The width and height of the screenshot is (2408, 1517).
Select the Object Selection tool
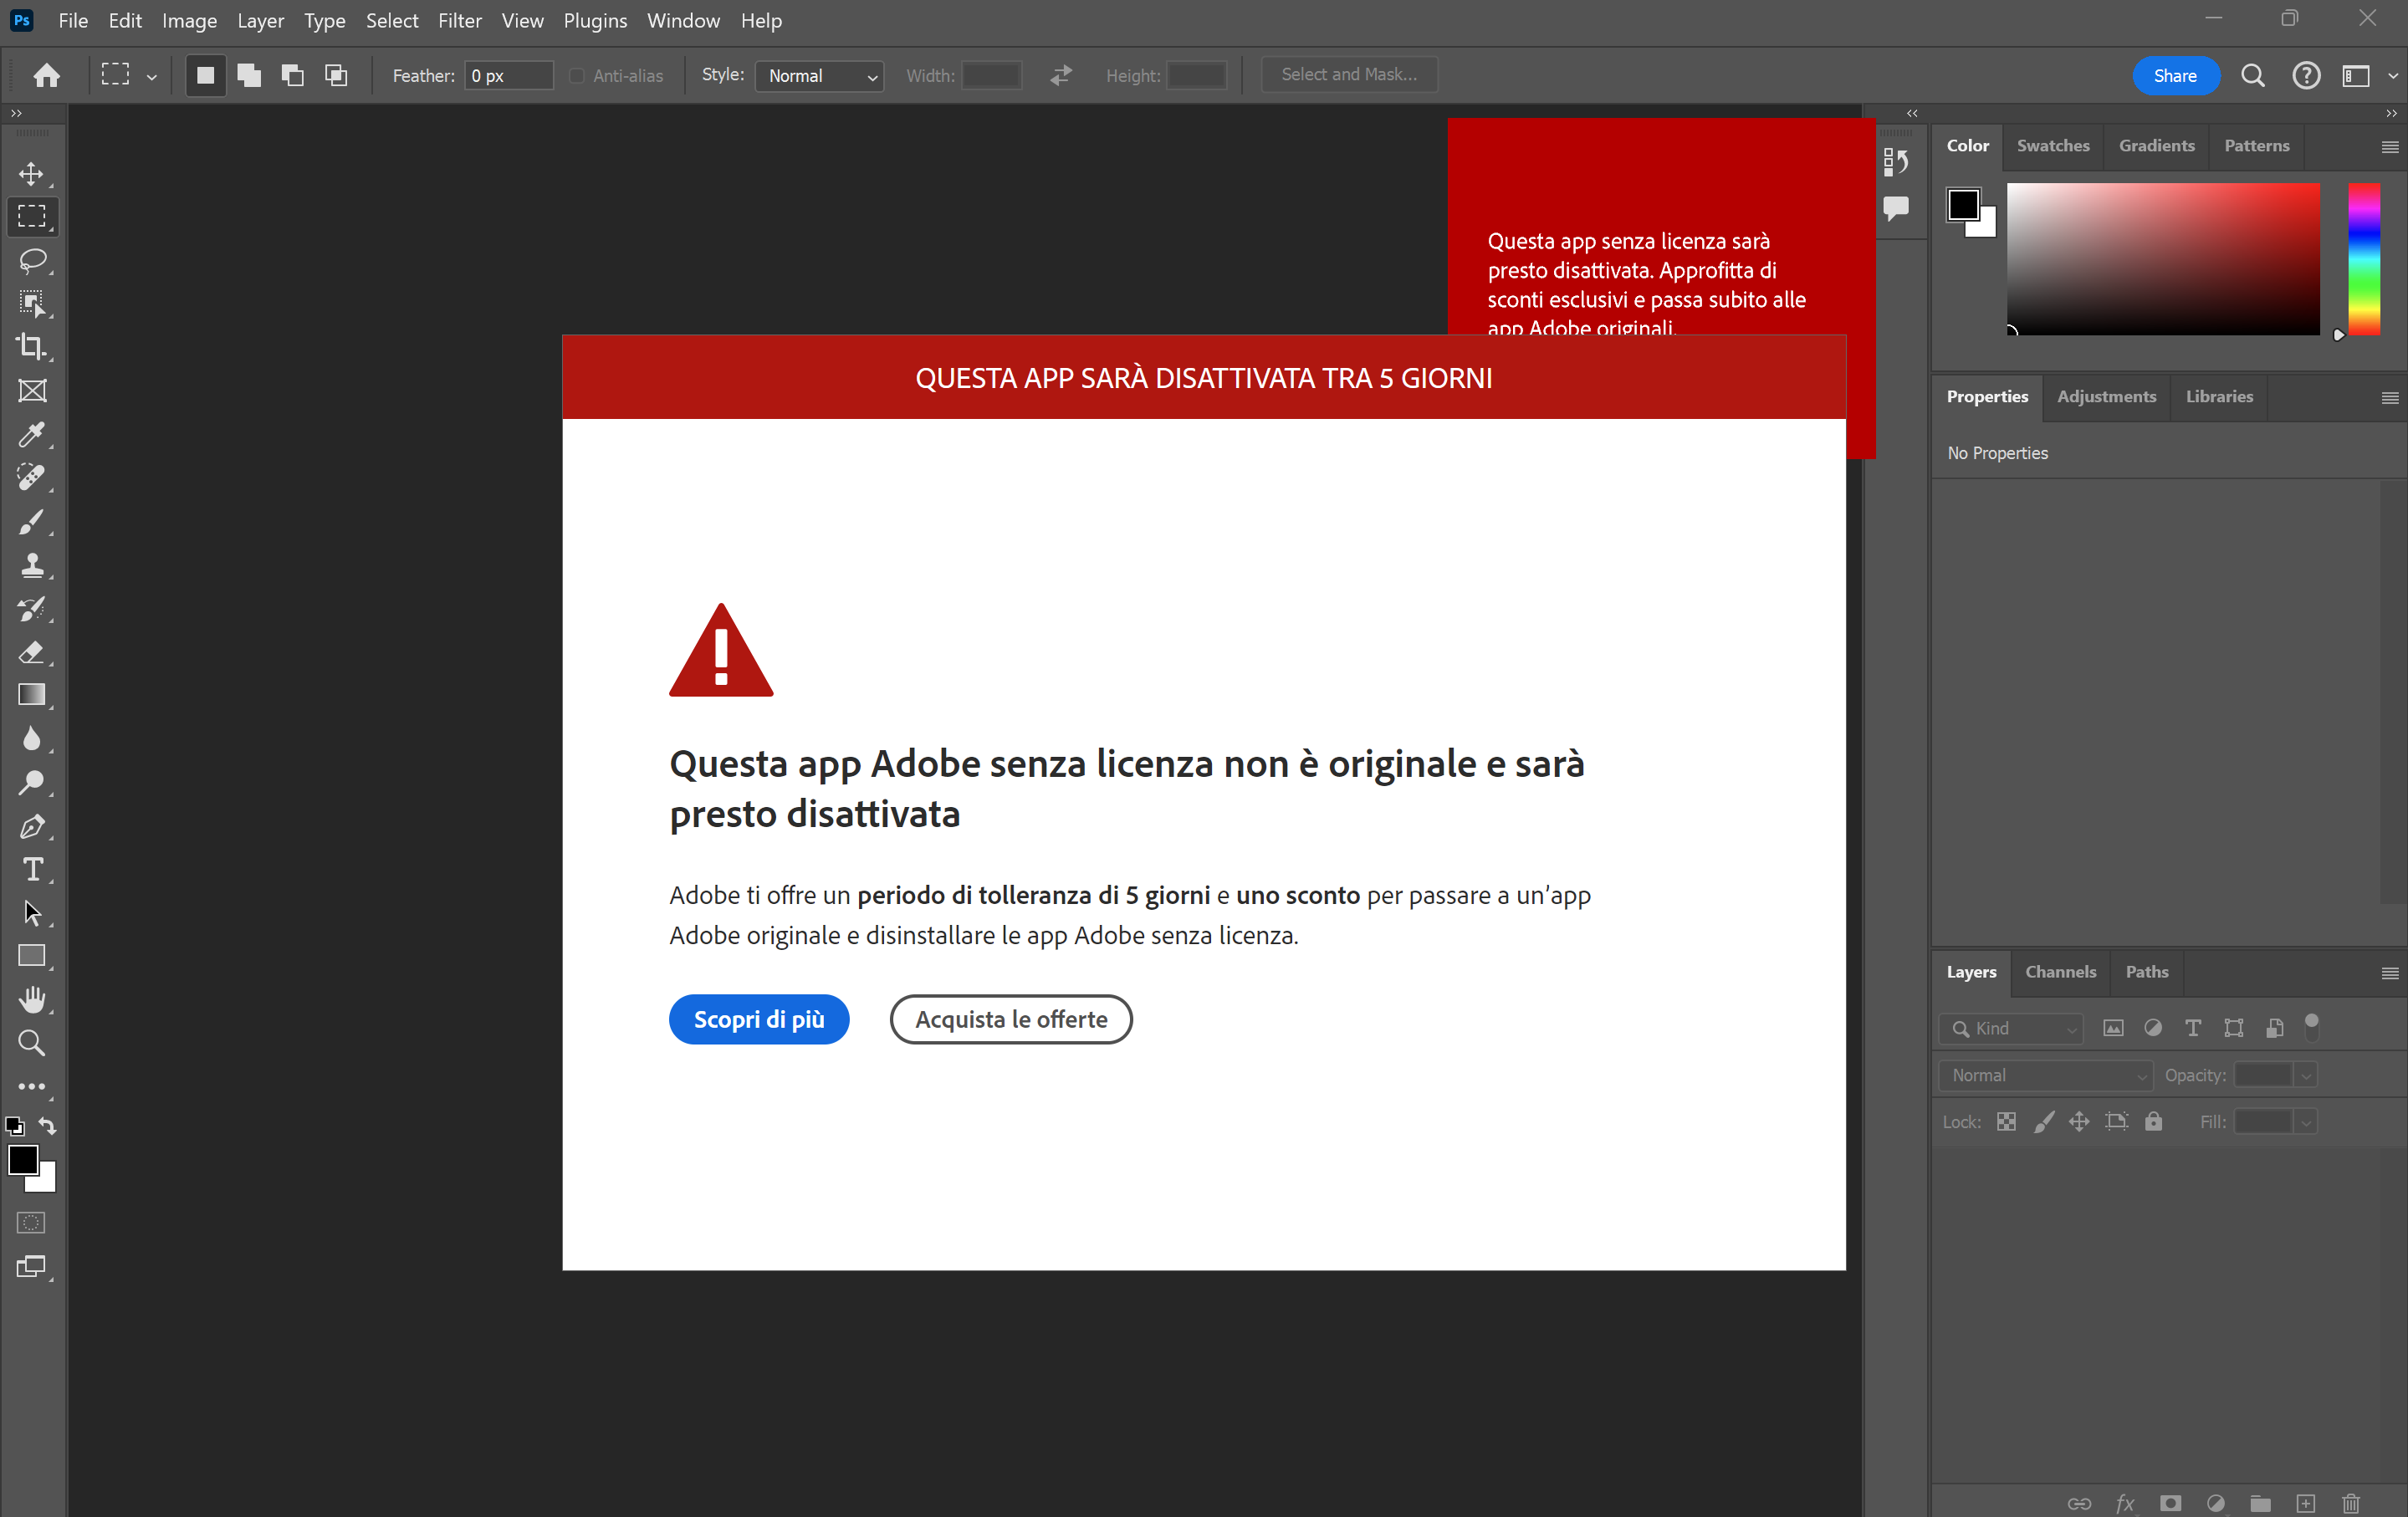tap(32, 304)
